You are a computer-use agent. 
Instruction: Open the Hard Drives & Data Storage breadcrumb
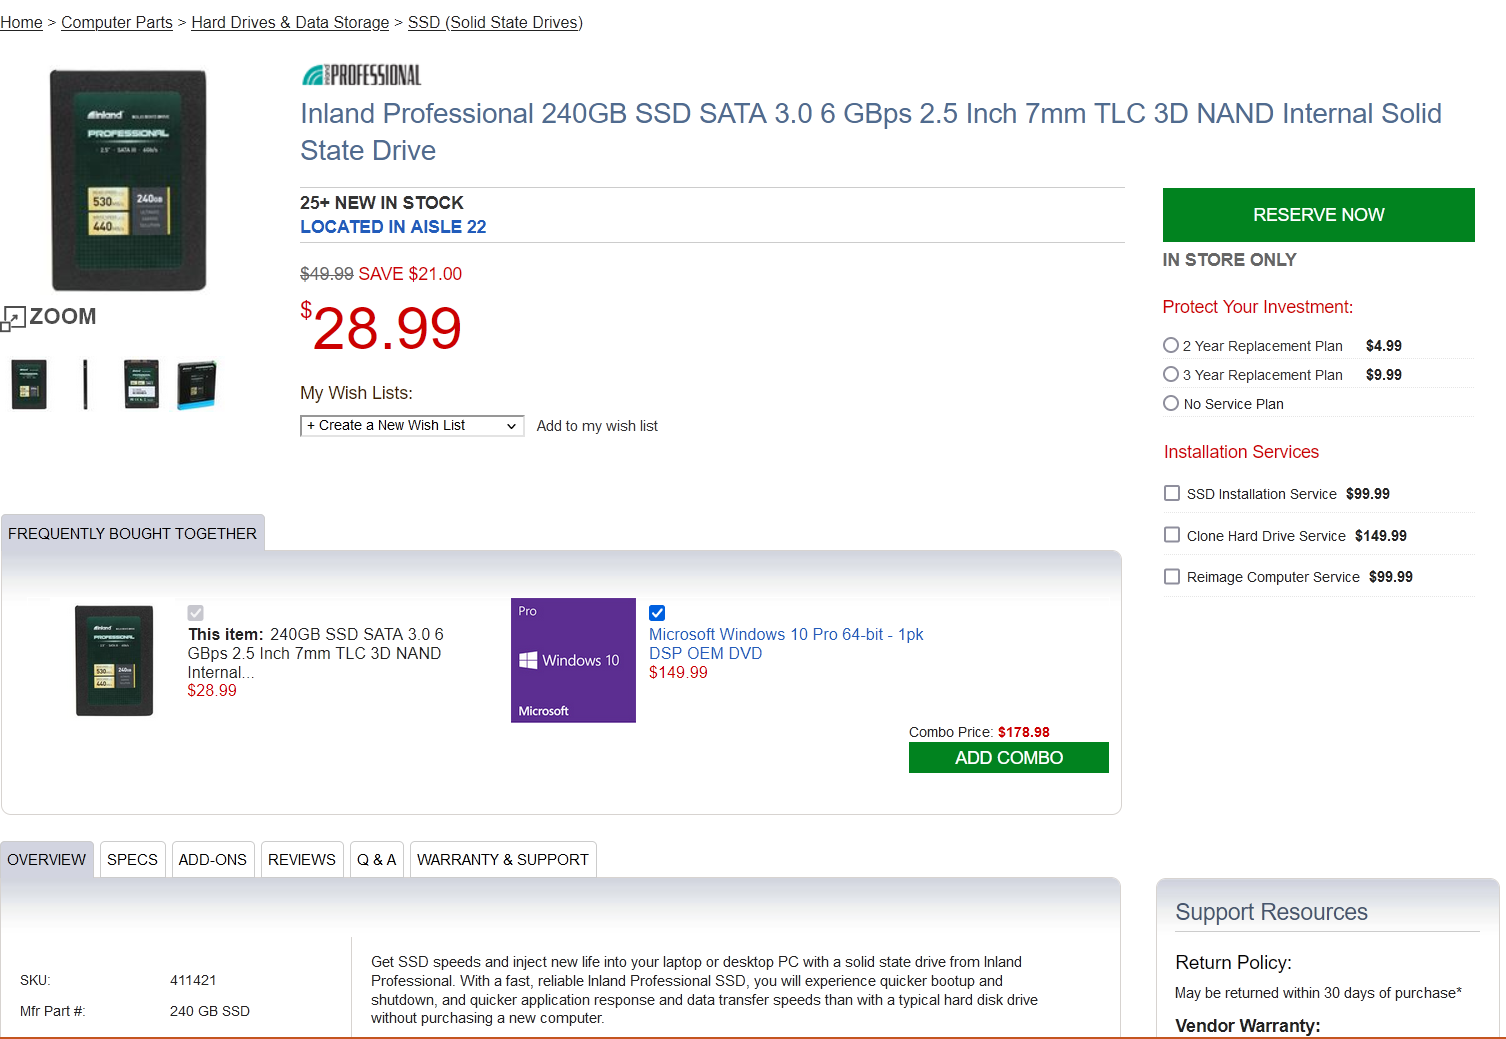tap(290, 22)
